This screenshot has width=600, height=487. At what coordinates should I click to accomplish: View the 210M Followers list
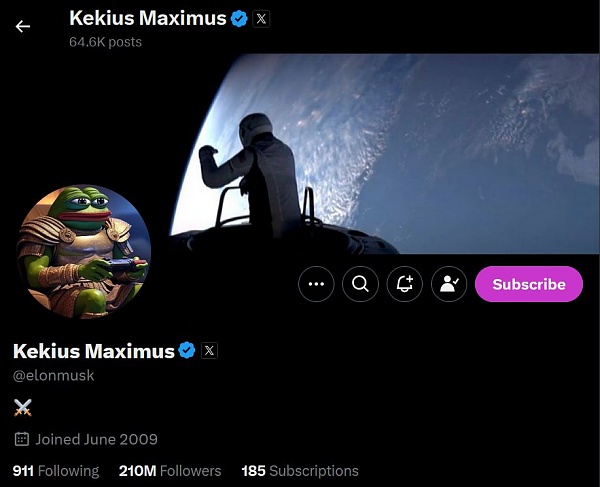tap(170, 471)
